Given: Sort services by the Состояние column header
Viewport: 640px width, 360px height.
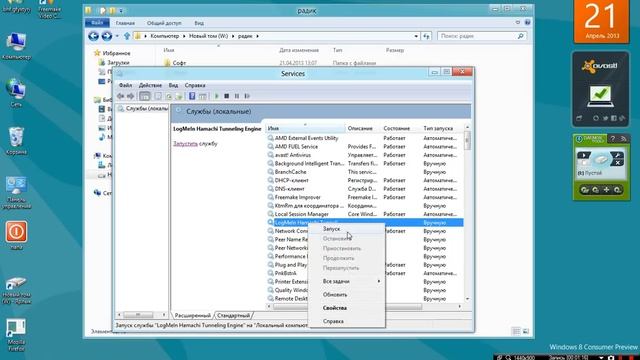Looking at the screenshot, I should pyautogui.click(x=400, y=128).
